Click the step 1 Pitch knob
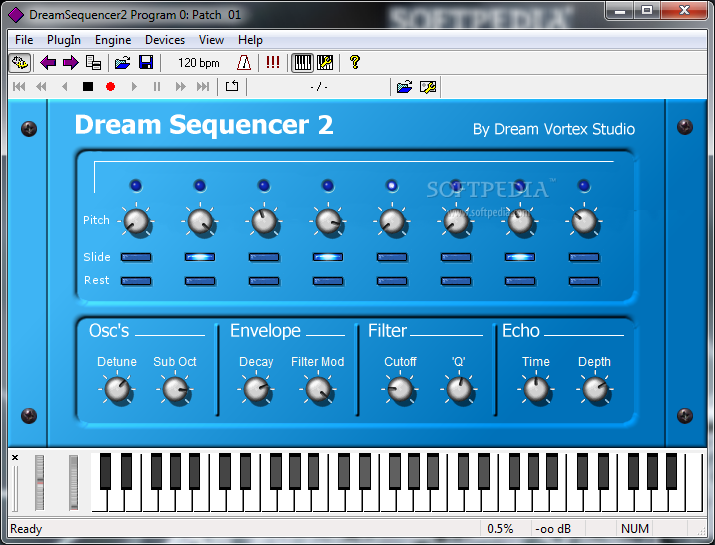The image size is (715, 545). click(x=136, y=221)
